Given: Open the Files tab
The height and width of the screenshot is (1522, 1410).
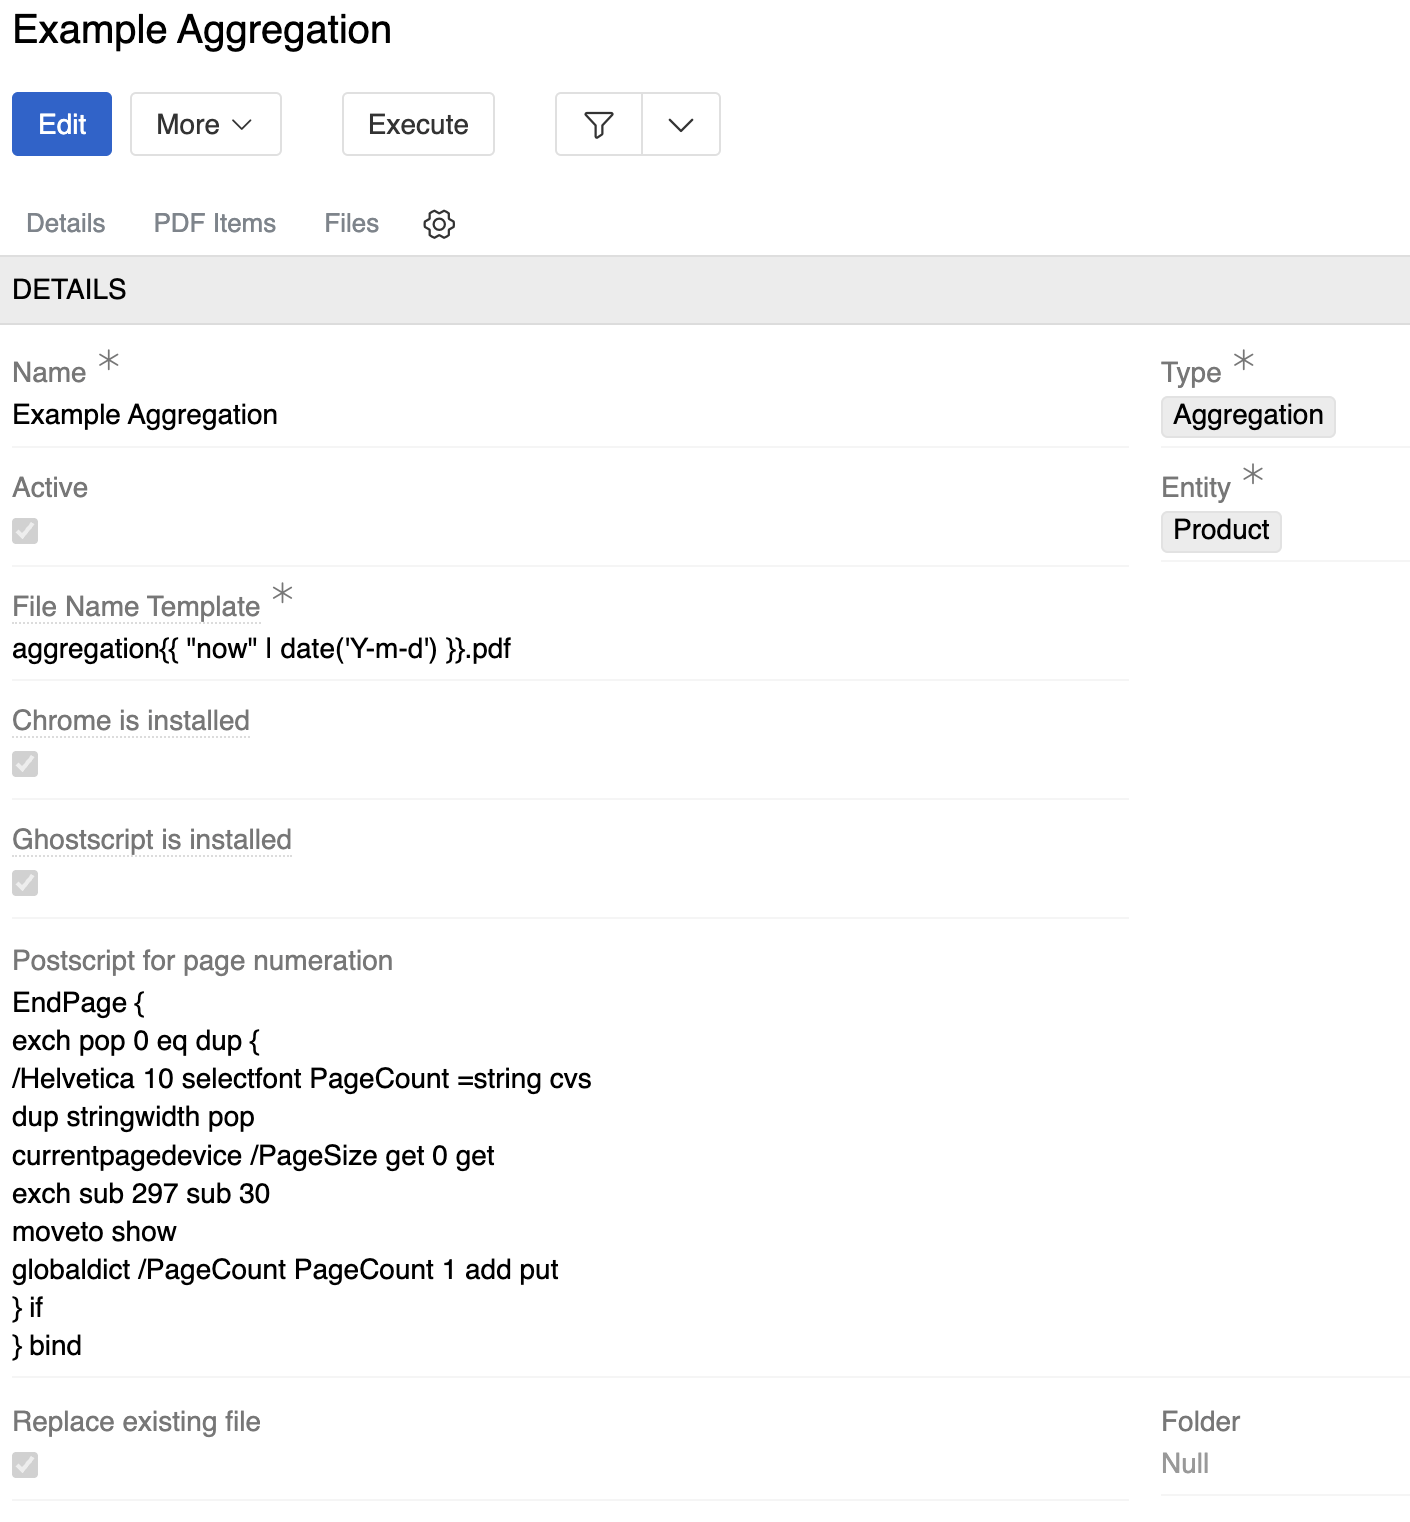Looking at the screenshot, I should pos(351,223).
